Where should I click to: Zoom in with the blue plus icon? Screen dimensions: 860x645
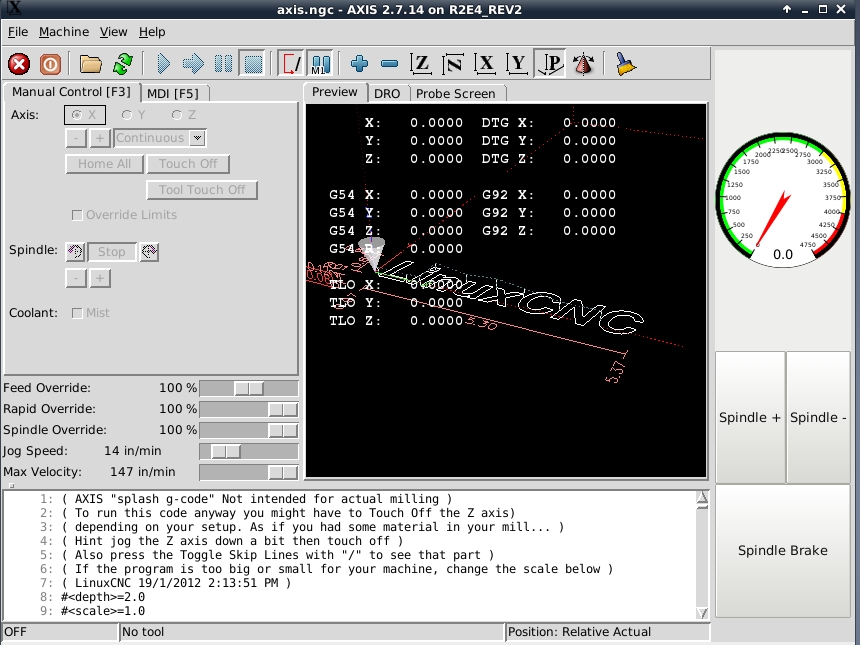pyautogui.click(x=359, y=64)
